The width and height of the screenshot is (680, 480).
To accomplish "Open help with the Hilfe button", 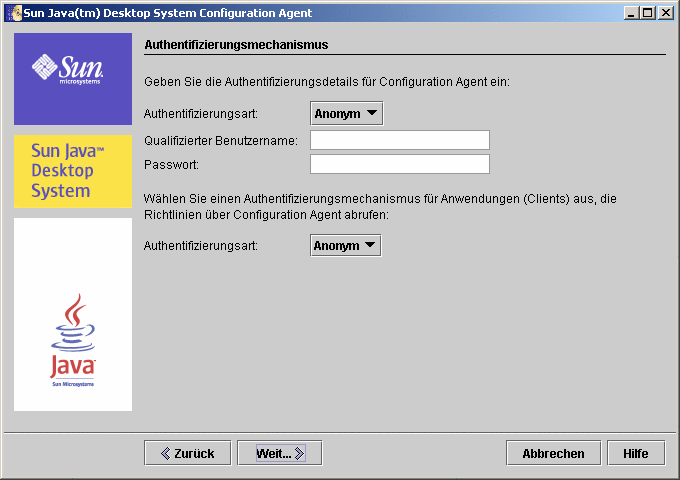I will coord(636,453).
